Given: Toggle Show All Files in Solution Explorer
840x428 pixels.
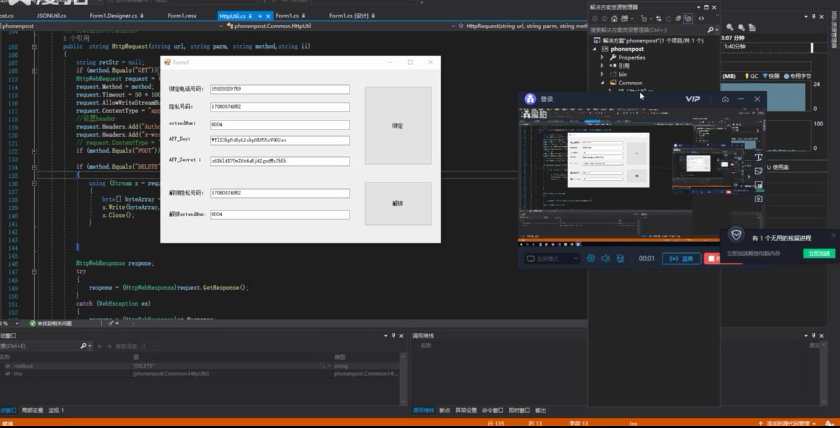Looking at the screenshot, I should [688, 19].
